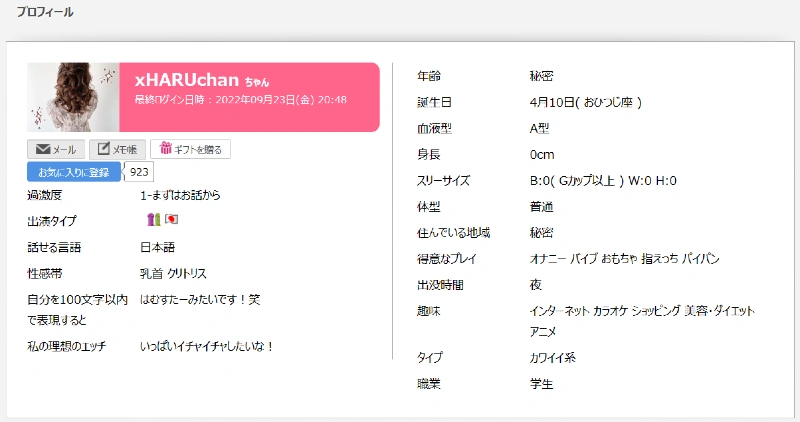Click the last login date text

[x=241, y=100]
